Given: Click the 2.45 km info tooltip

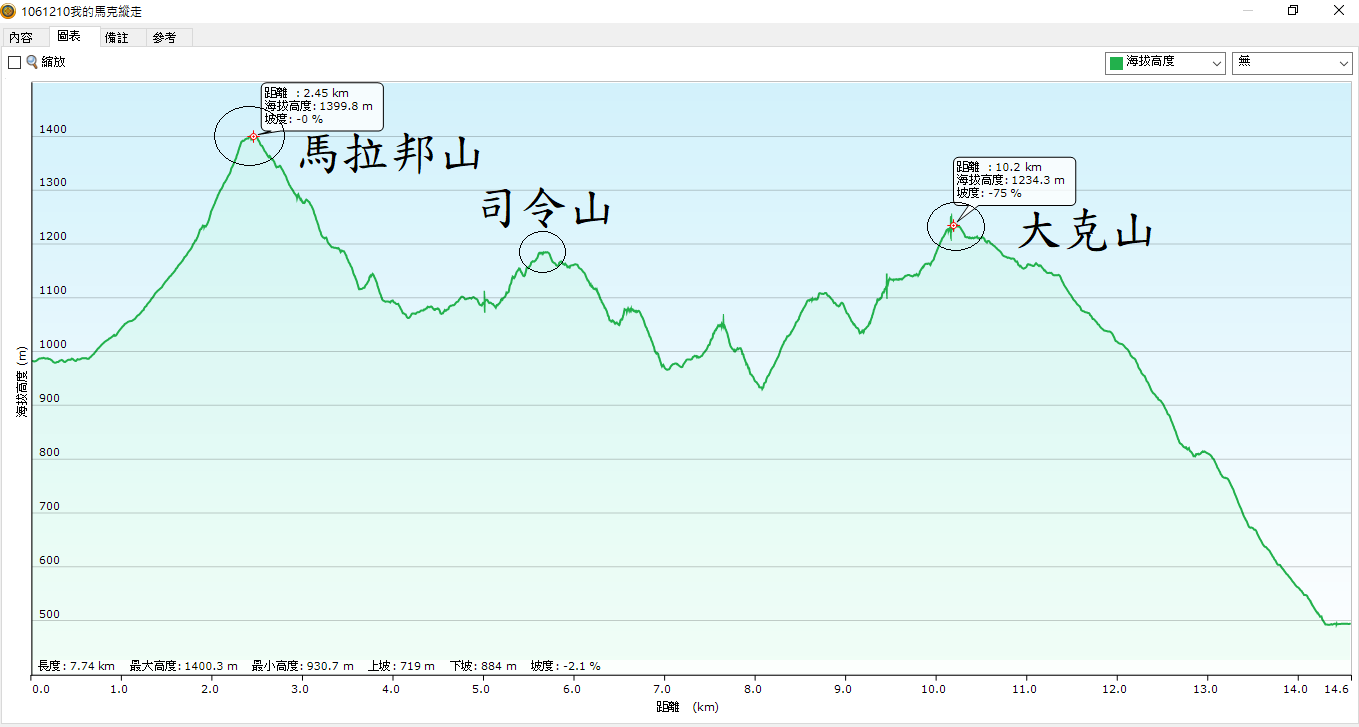Looking at the screenshot, I should pyautogui.click(x=322, y=106).
